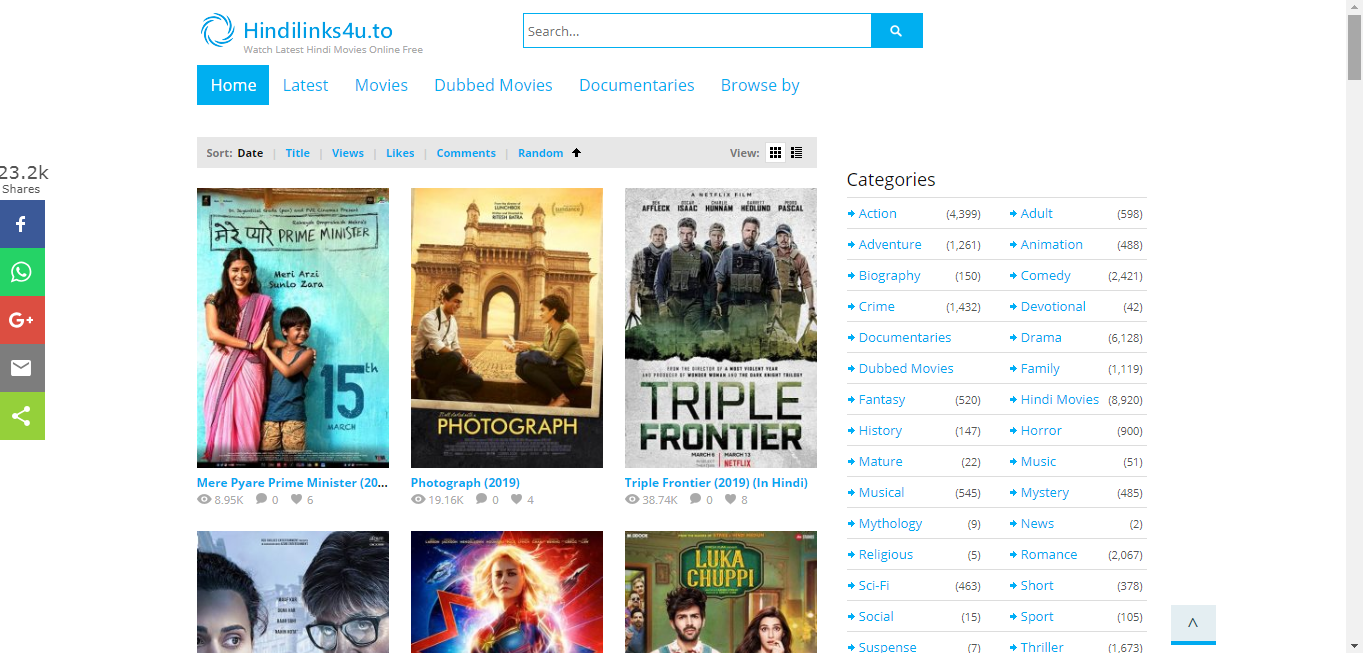
Task: Open the Documentaries menu item
Action: click(636, 85)
